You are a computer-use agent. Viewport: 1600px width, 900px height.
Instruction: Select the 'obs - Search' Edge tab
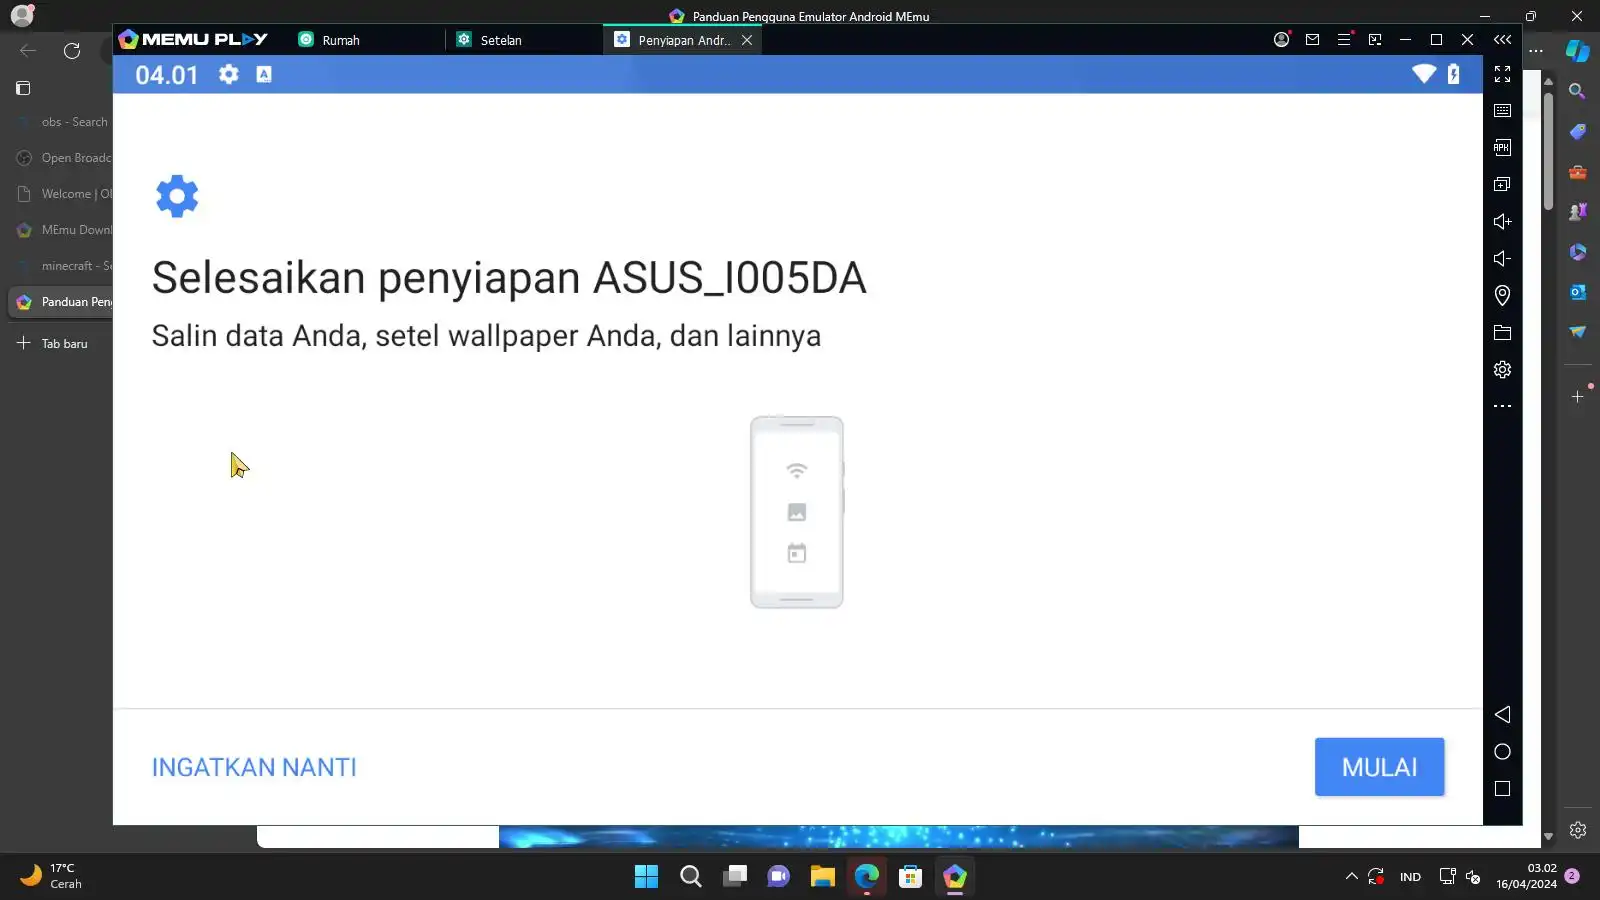click(x=60, y=122)
